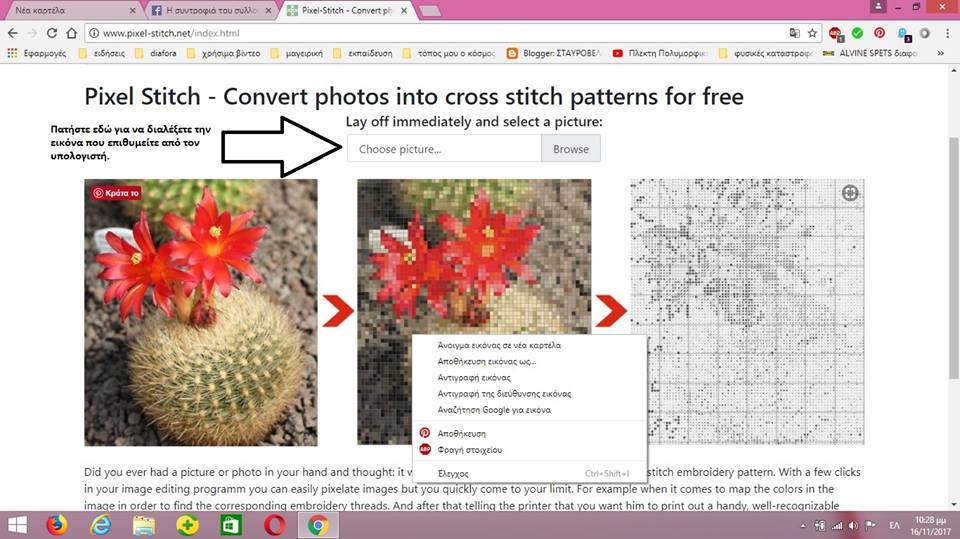Open the χρήσιμα βίντεο bookmark folder
Viewport: 960px width, 539px height.
223,53
